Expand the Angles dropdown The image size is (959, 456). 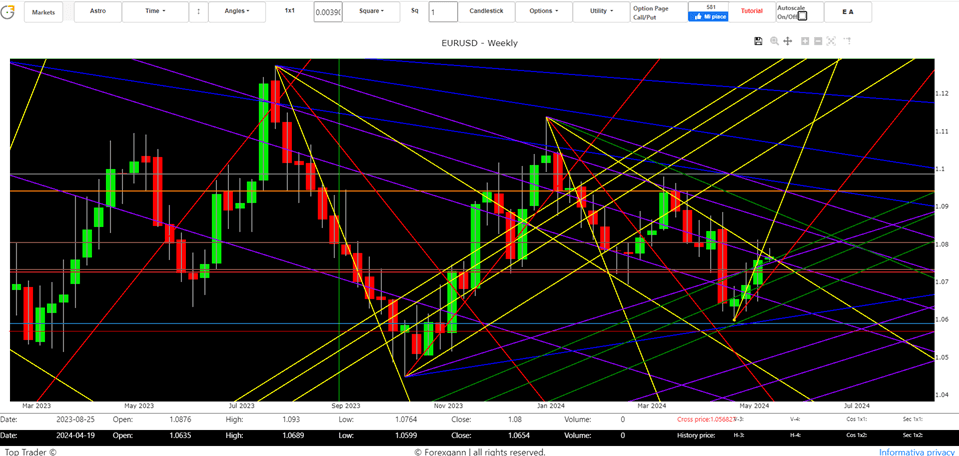coord(237,12)
